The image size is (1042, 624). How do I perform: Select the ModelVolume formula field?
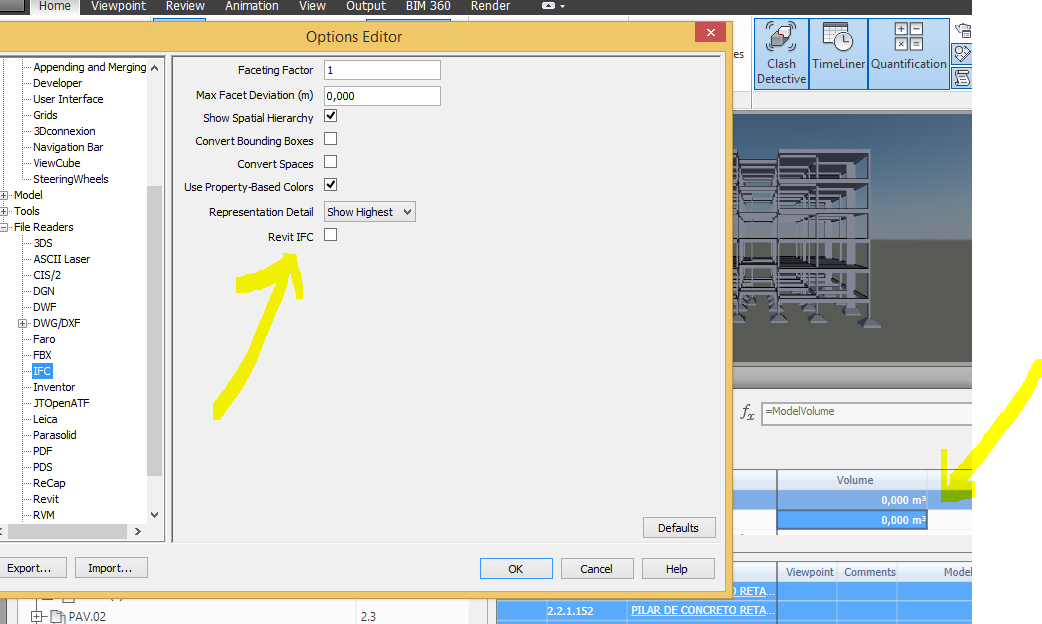point(866,411)
